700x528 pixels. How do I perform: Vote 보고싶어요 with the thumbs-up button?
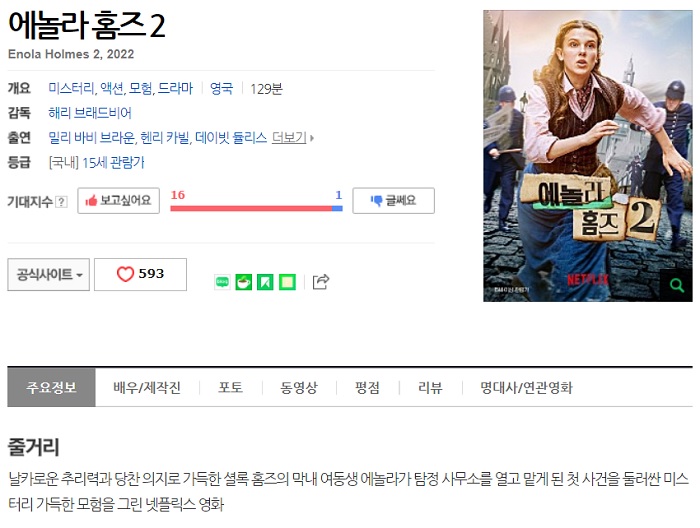coord(118,200)
